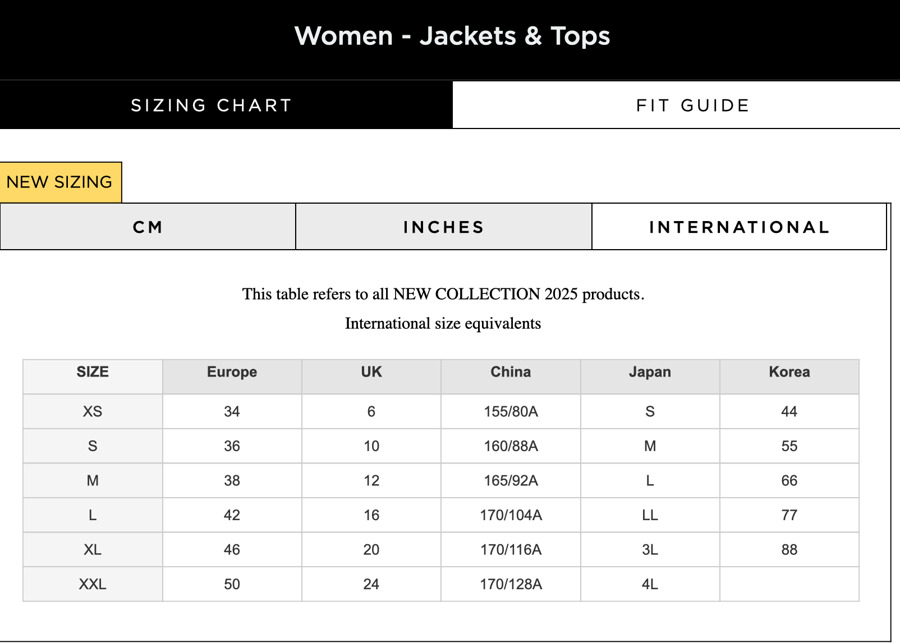Viewport: 900px width, 643px height.
Task: Click the UK column header
Action: [x=371, y=372]
